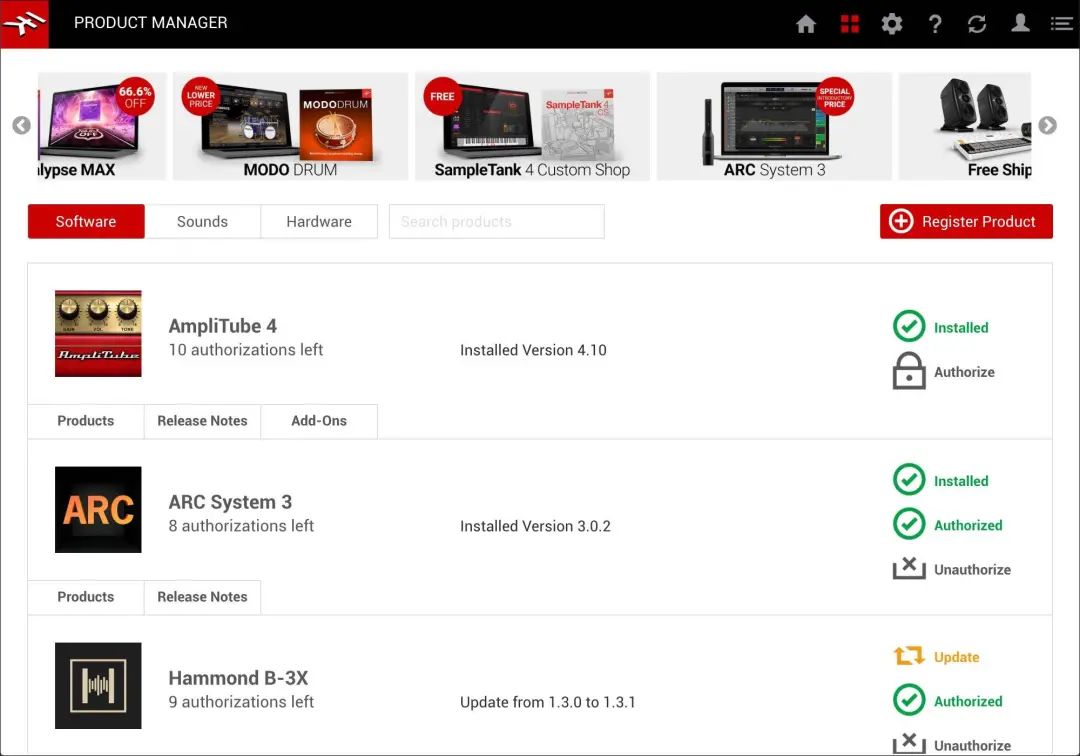Screen dimensions: 1080x756
Task: Refresh product list with the sync icon
Action: tap(977, 24)
